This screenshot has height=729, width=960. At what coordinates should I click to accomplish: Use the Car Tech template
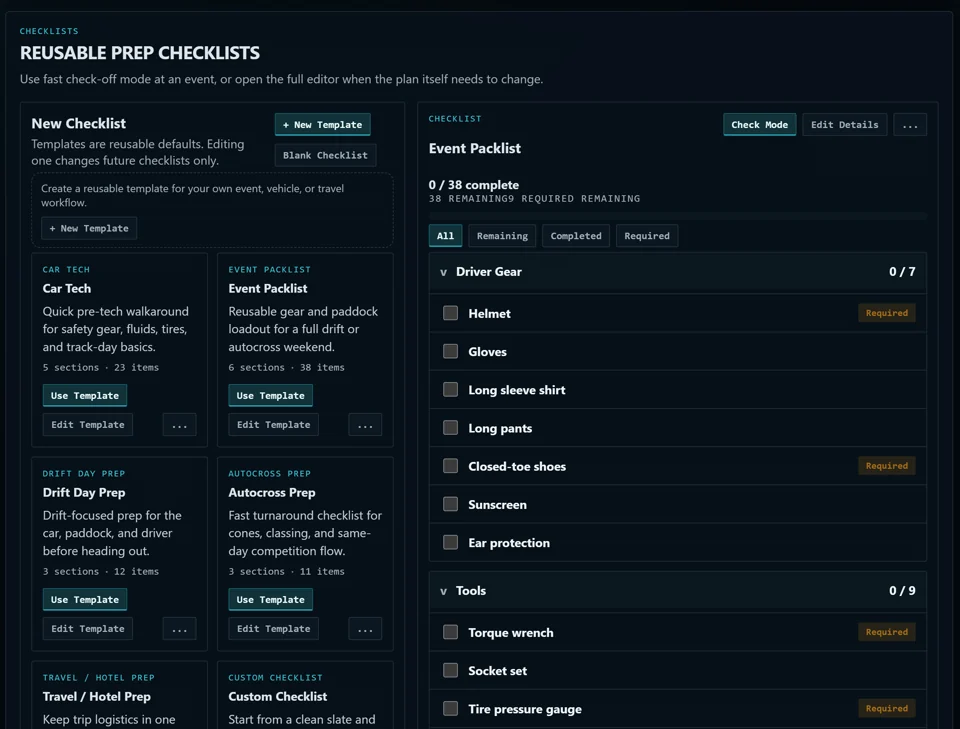[85, 395]
